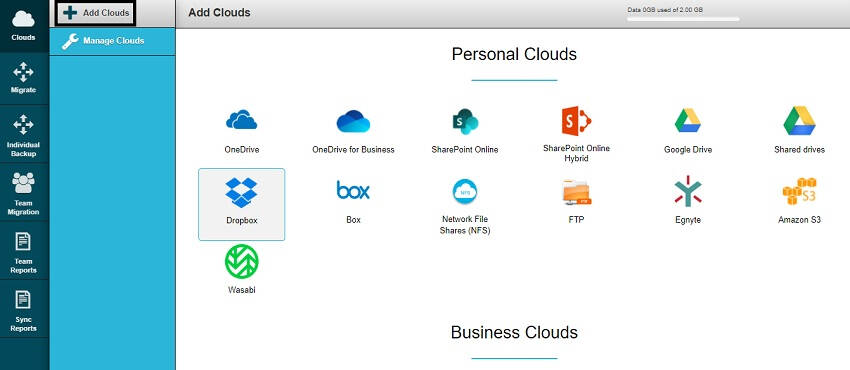Click the 'Add Clouds' page title

[219, 12]
